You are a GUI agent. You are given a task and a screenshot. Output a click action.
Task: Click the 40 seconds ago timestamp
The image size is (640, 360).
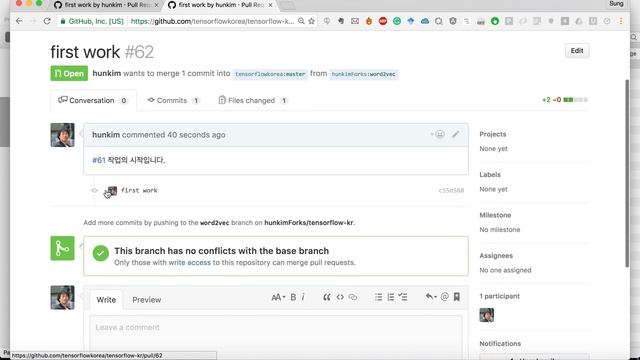pyautogui.click(x=196, y=135)
